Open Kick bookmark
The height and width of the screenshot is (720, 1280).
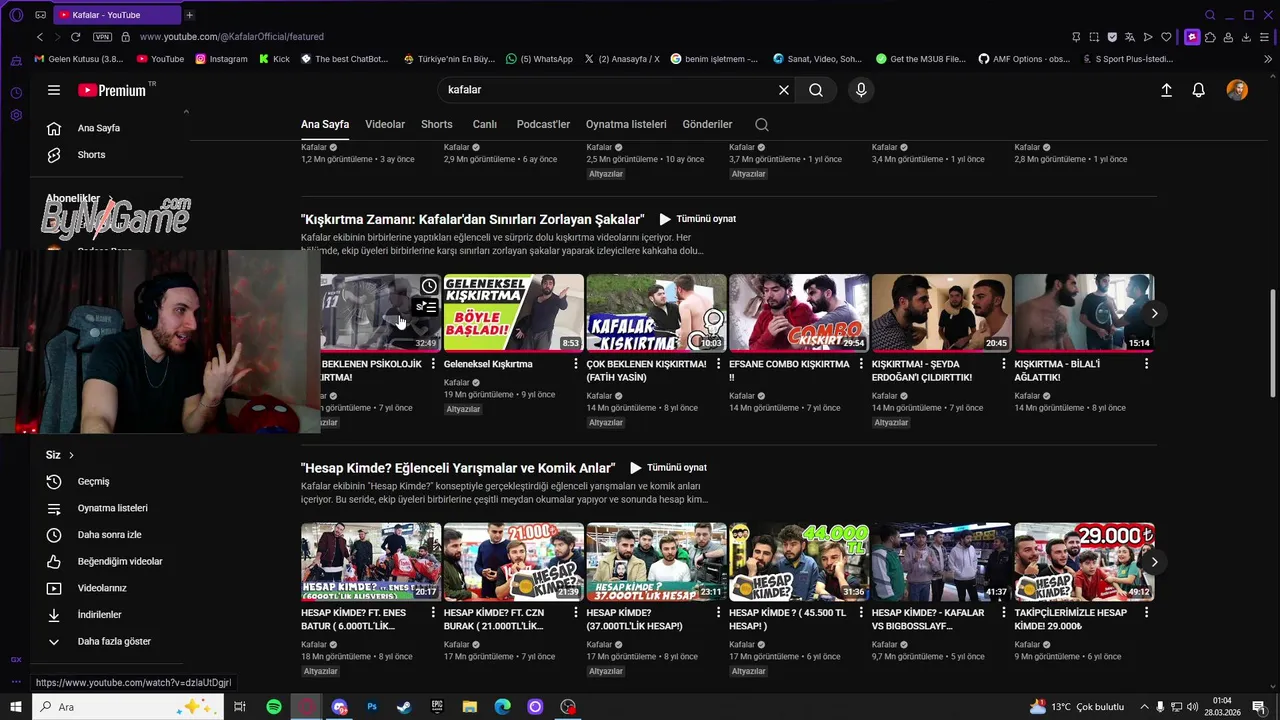[x=274, y=59]
